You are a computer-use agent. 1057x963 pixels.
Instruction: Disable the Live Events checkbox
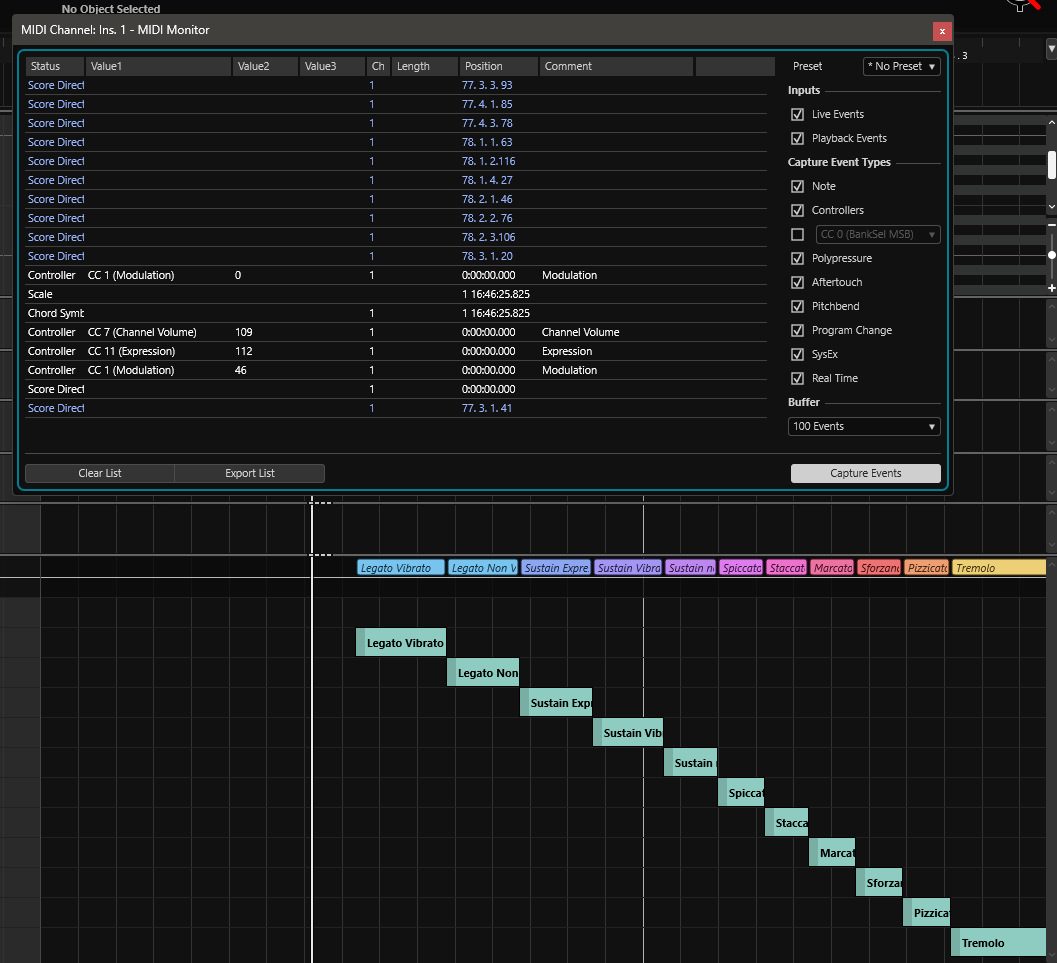(x=797, y=115)
